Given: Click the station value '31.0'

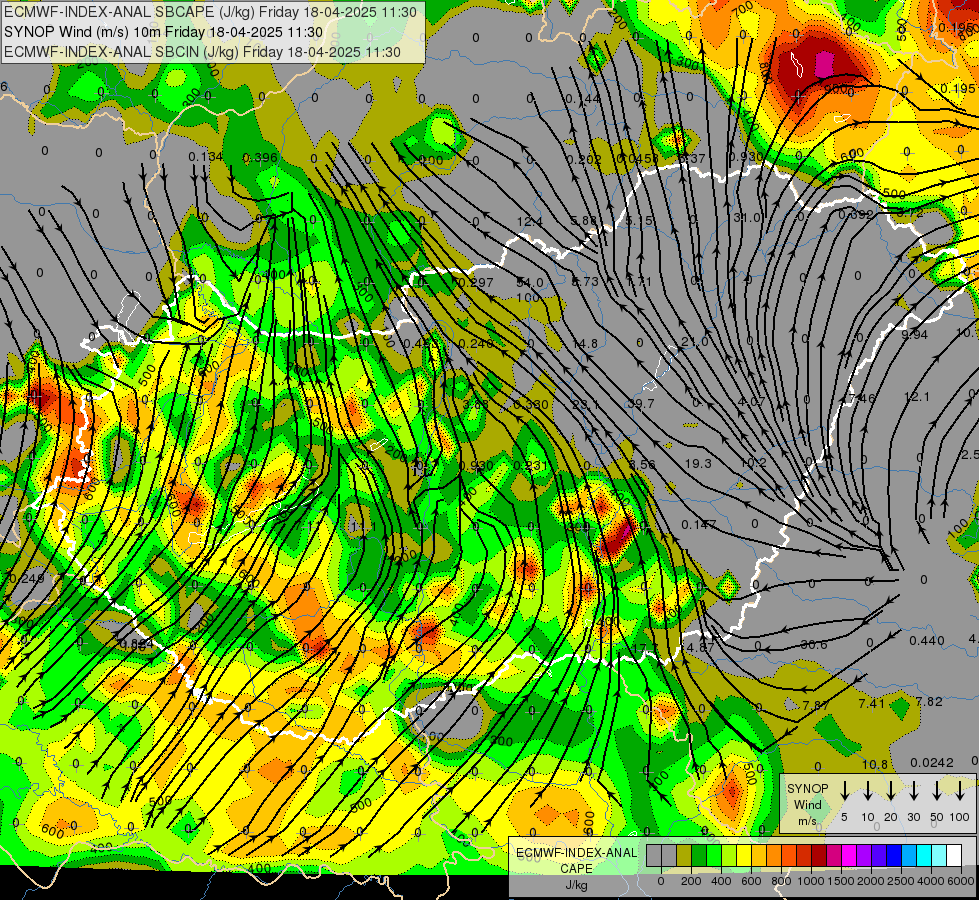Looking at the screenshot, I should [x=747, y=217].
